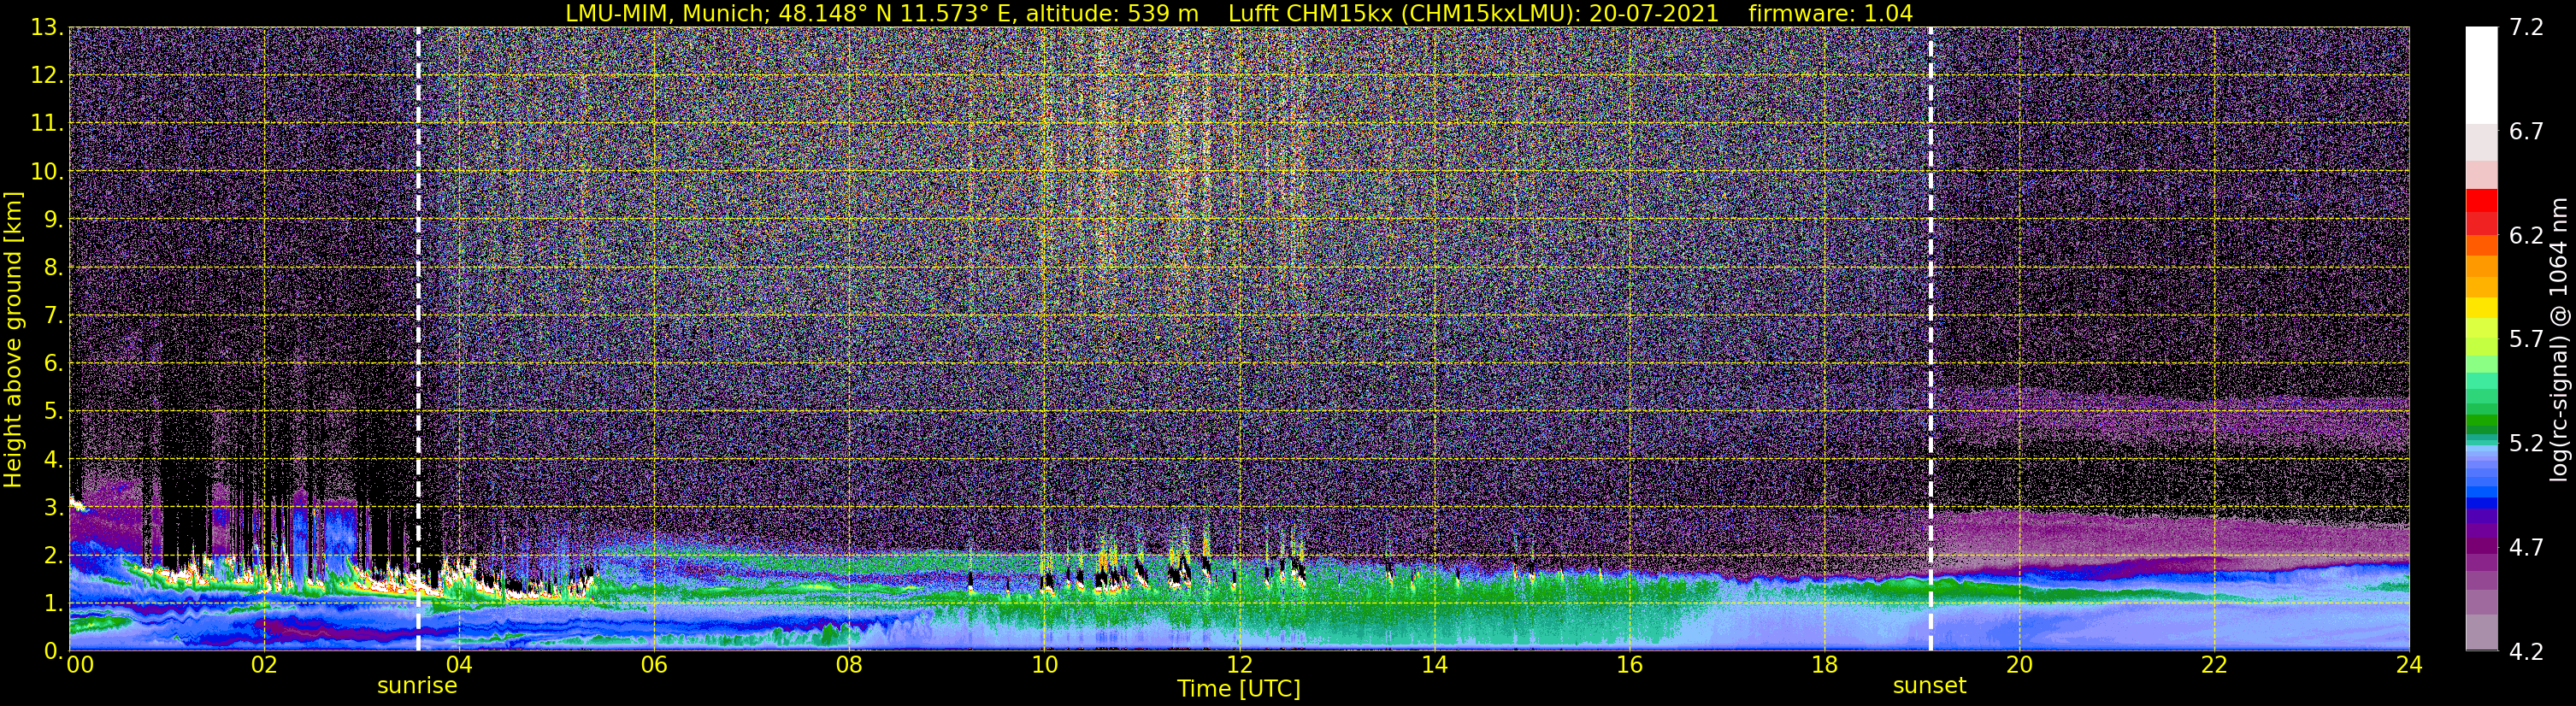Click the '20' time tick label

[2019, 665]
